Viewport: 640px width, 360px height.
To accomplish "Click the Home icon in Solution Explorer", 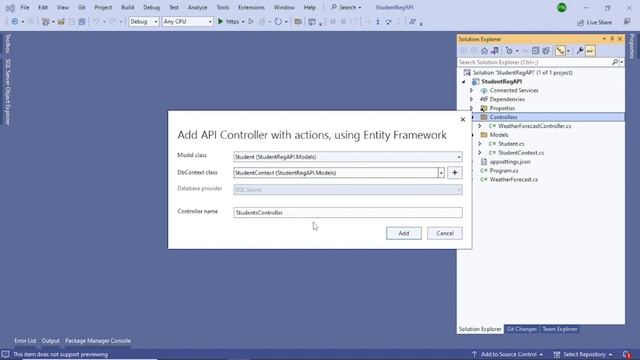I will (x=484, y=51).
